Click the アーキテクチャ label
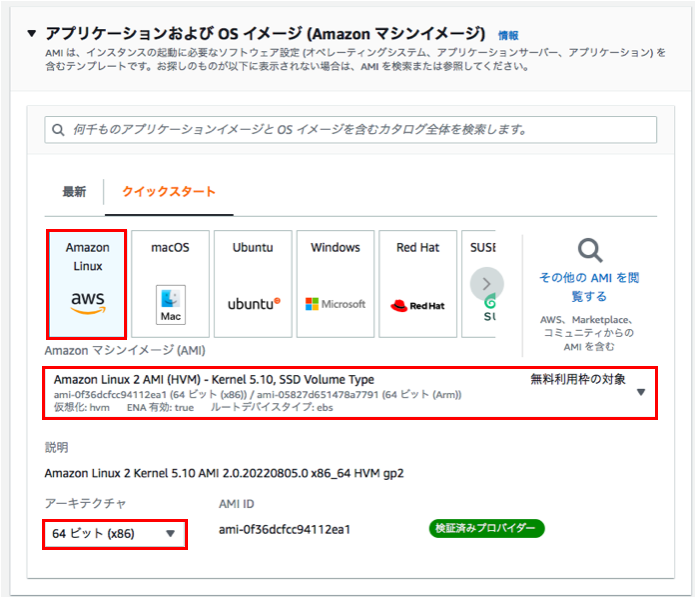 86,503
